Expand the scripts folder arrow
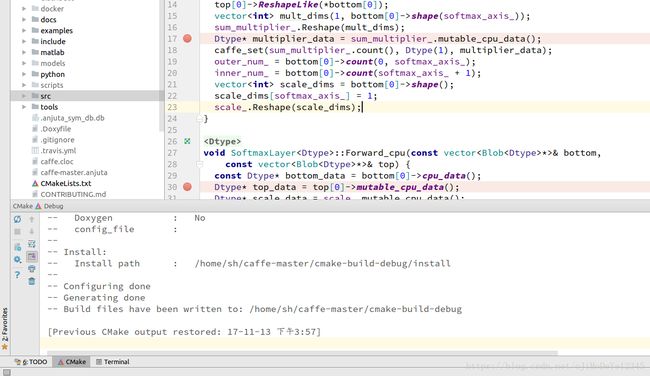Viewport: 650px width, 376px height. (24, 85)
